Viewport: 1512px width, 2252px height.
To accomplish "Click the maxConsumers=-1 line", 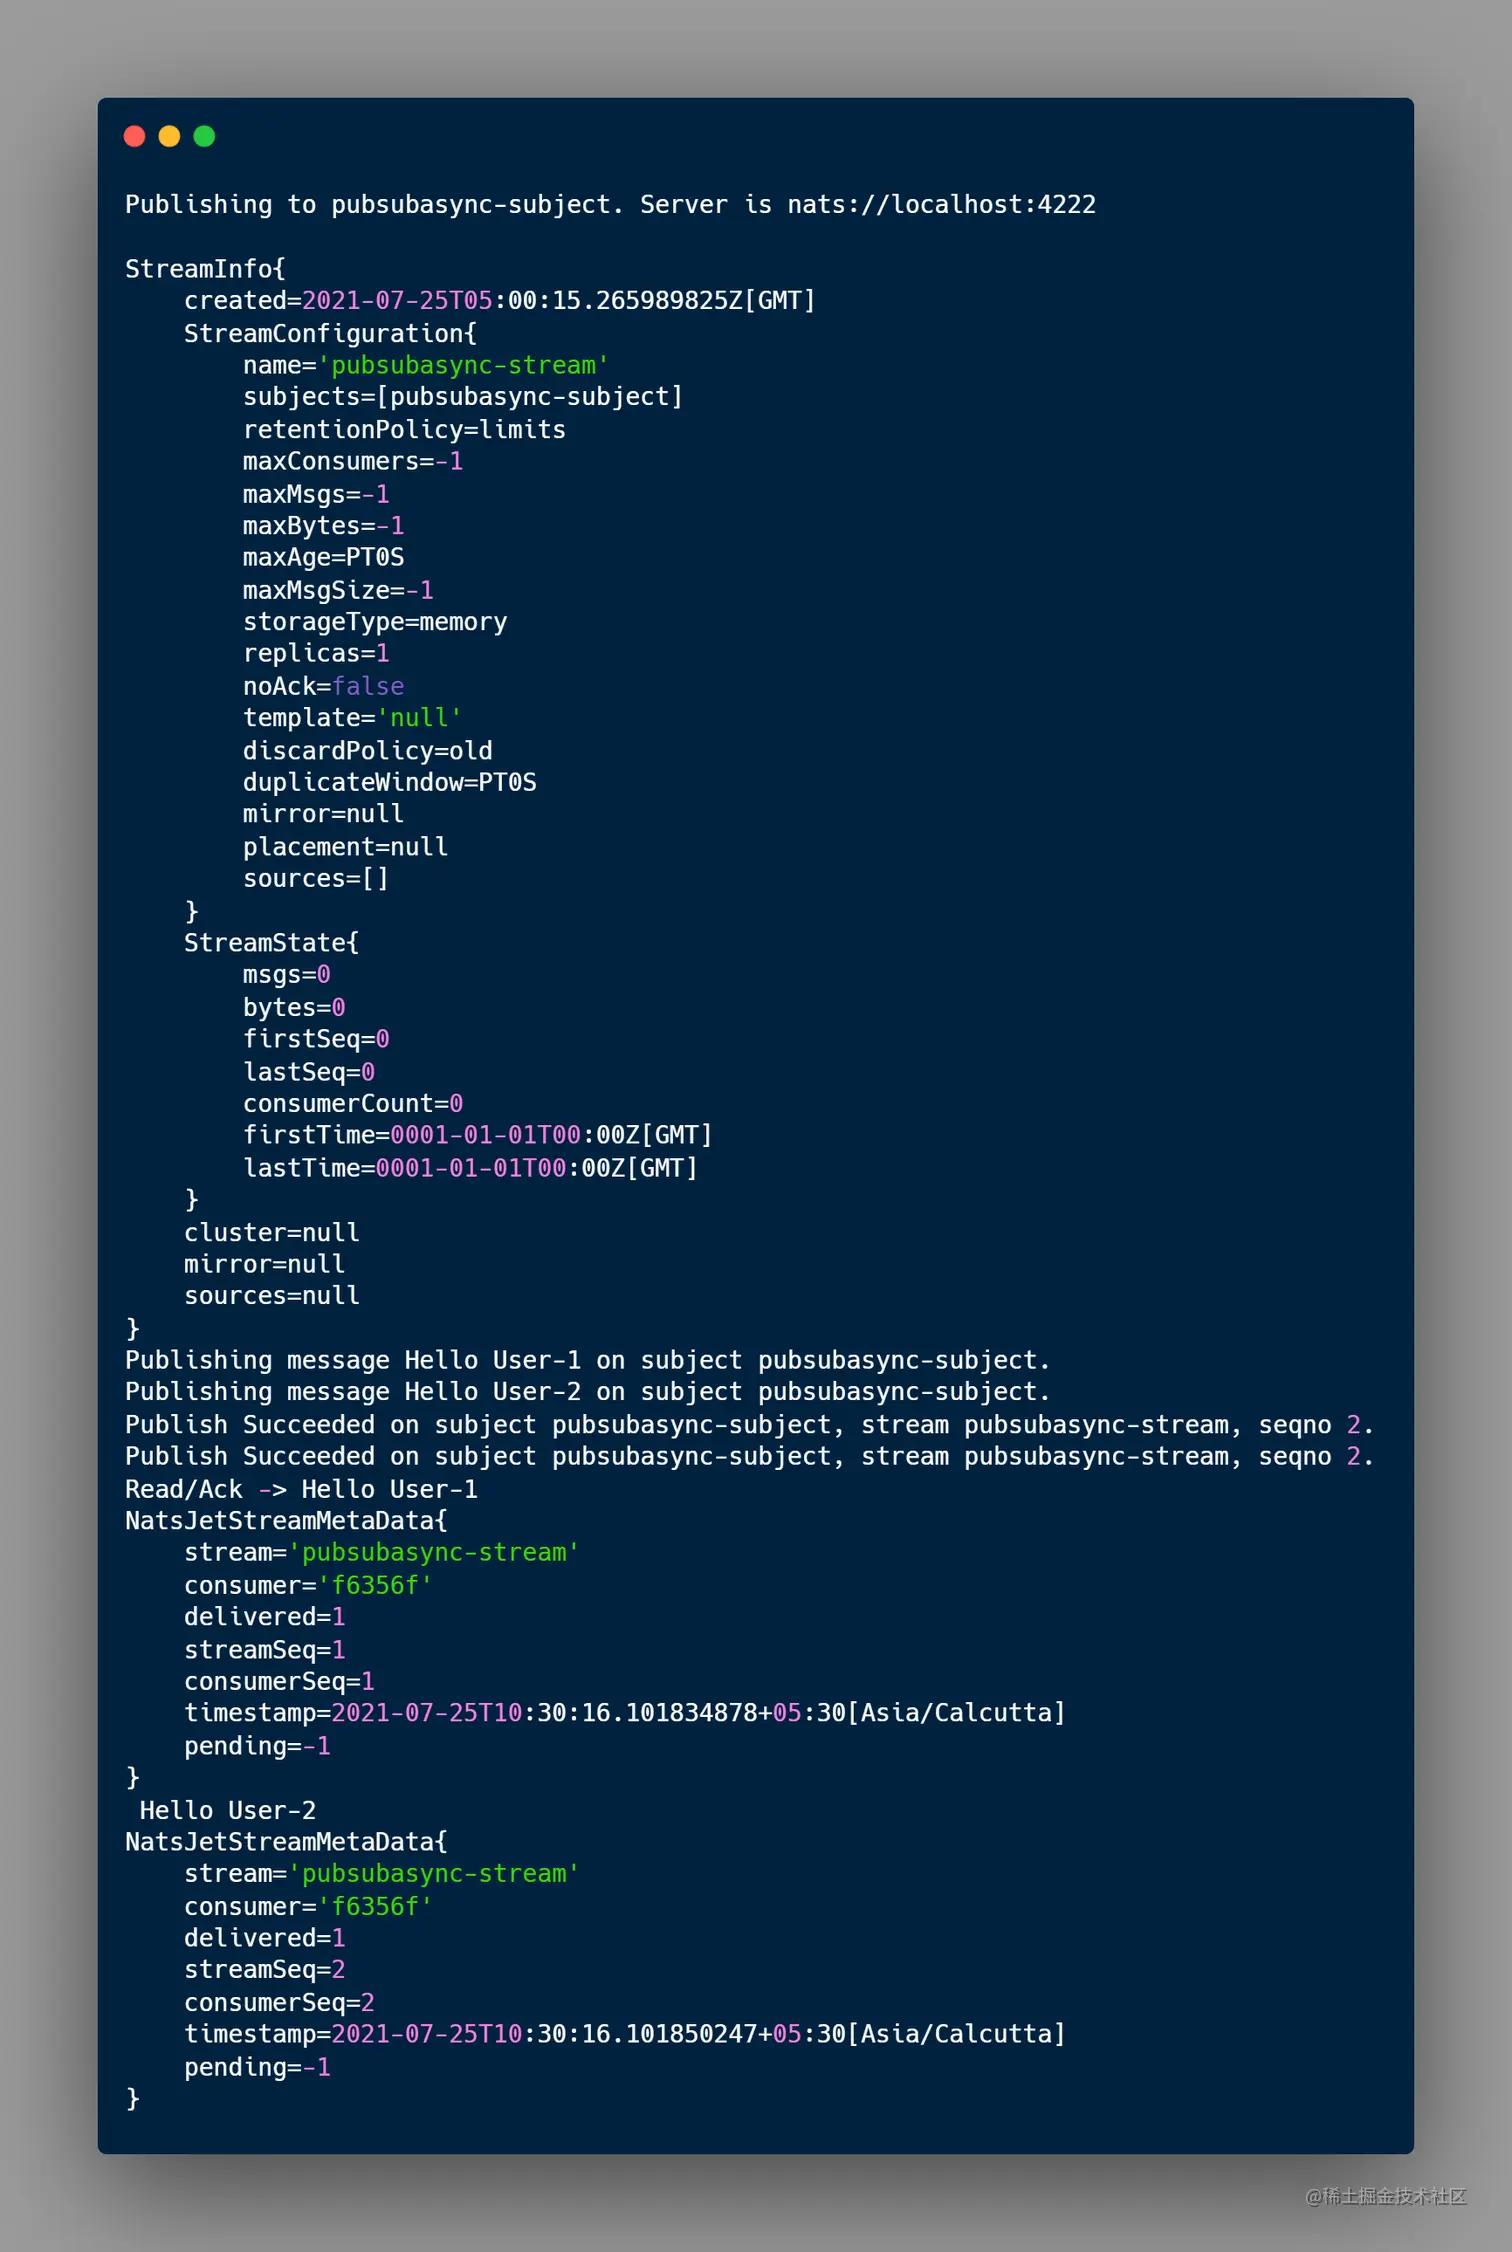I will [353, 461].
